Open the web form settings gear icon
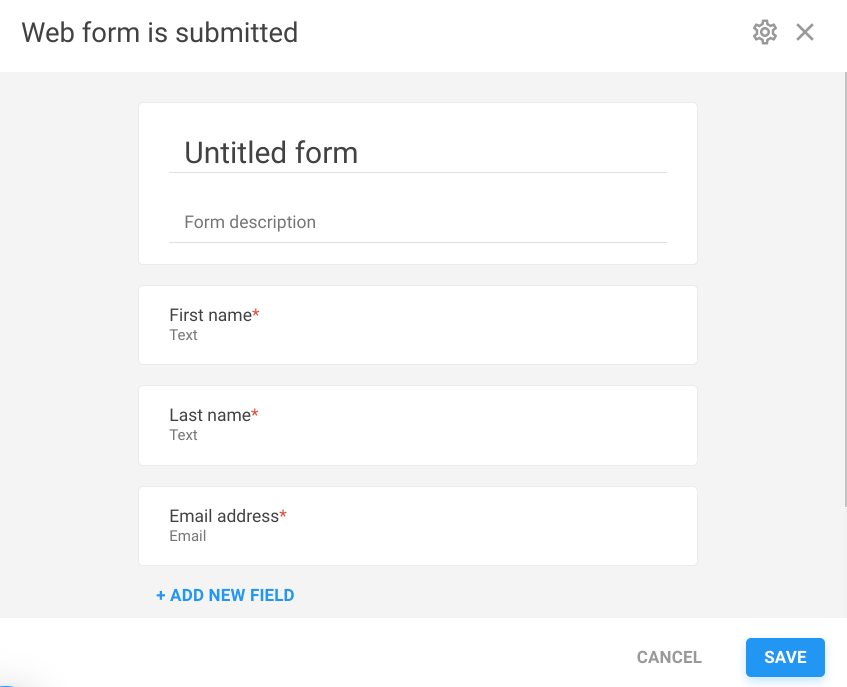Viewport: 847px width, 687px height. (764, 32)
